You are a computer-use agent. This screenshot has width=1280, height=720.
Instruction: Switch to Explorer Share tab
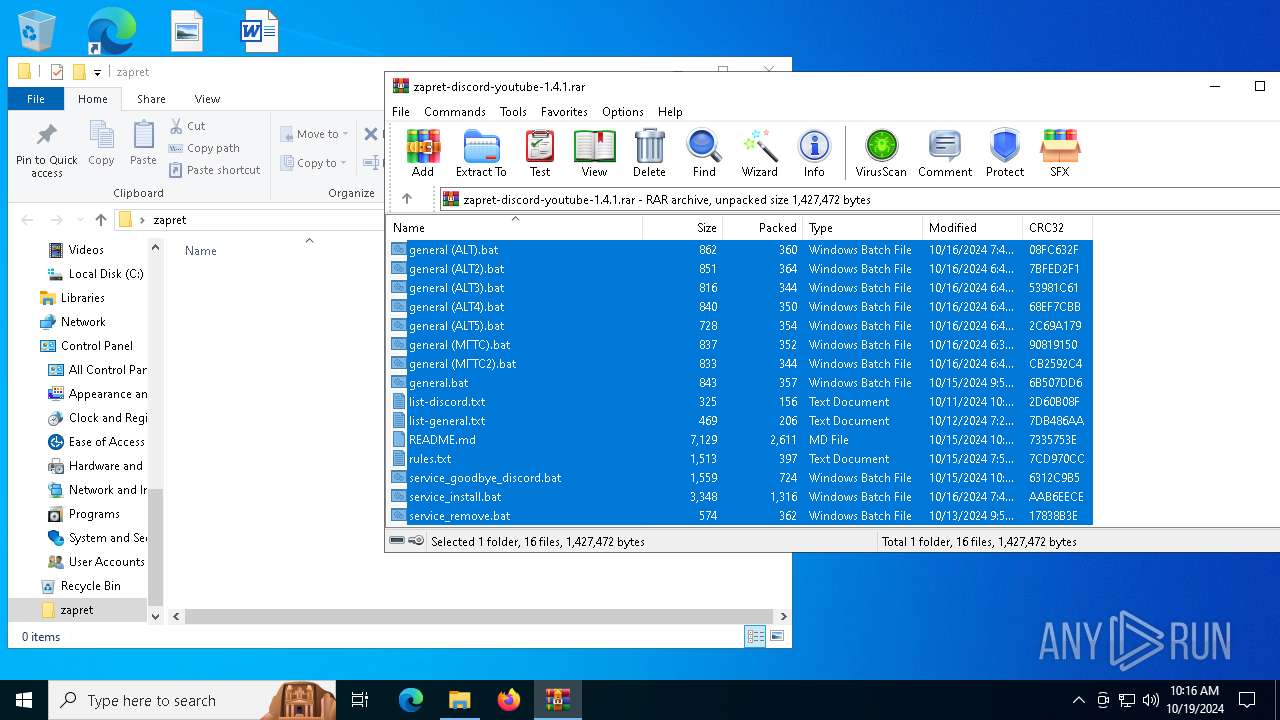[x=151, y=99]
